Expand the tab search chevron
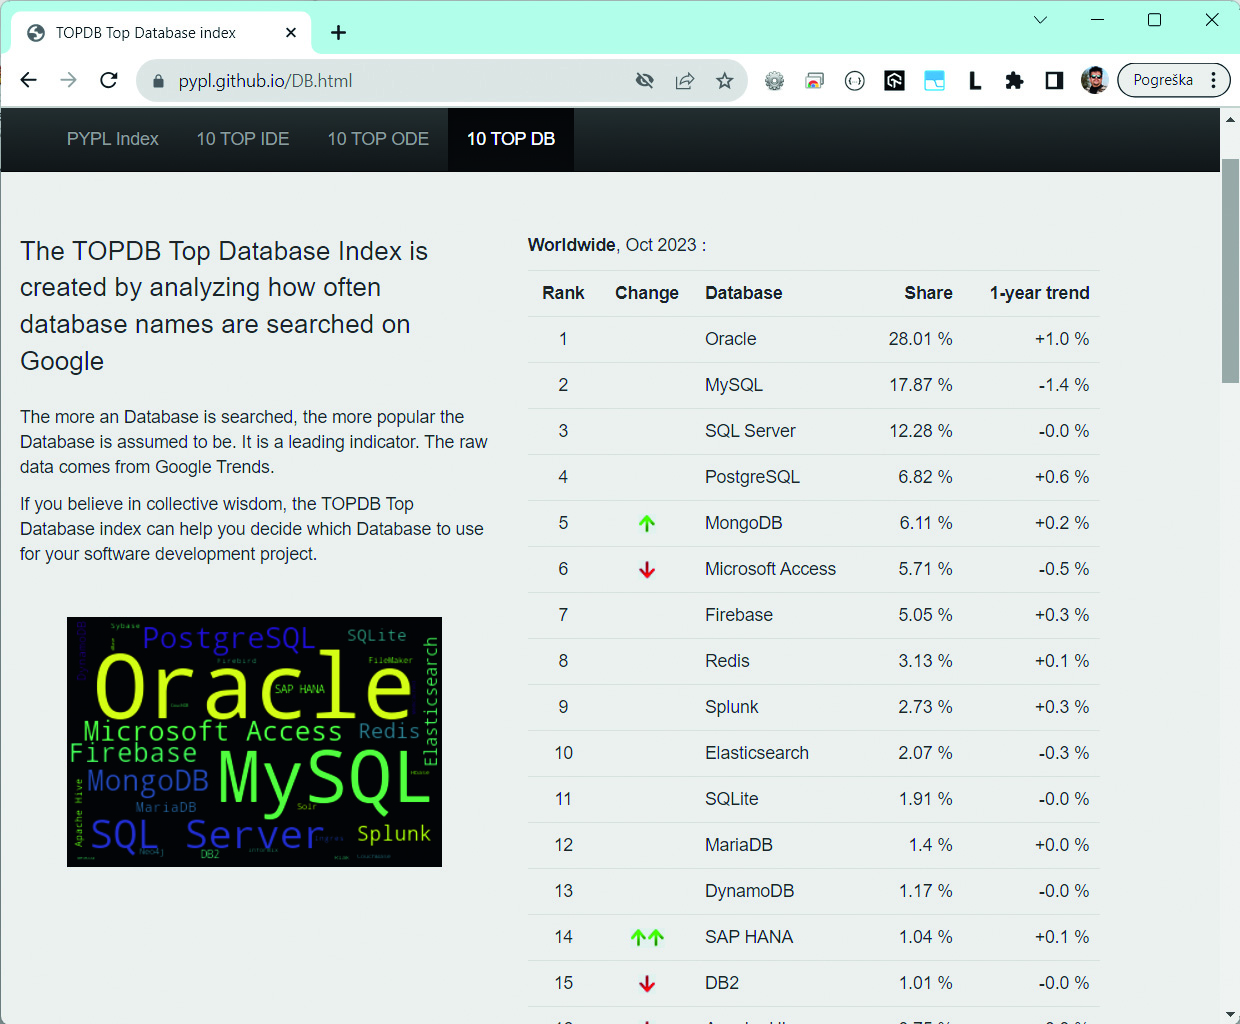The image size is (1240, 1024). pos(1040,20)
